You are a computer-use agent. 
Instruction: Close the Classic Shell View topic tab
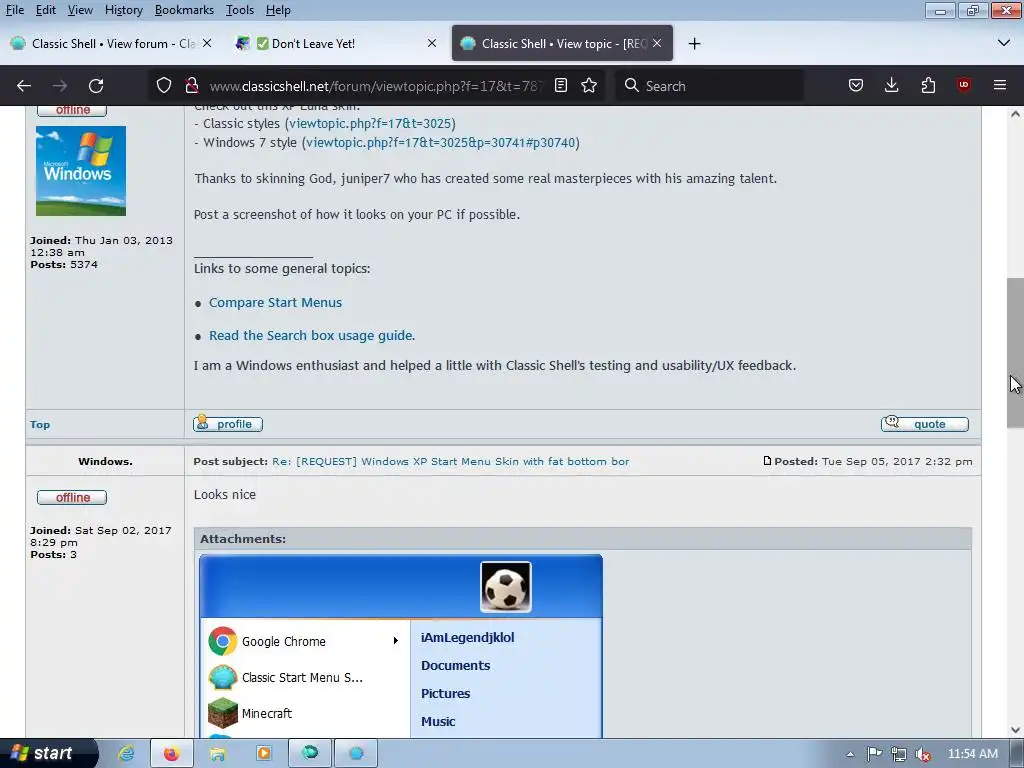[x=657, y=43]
